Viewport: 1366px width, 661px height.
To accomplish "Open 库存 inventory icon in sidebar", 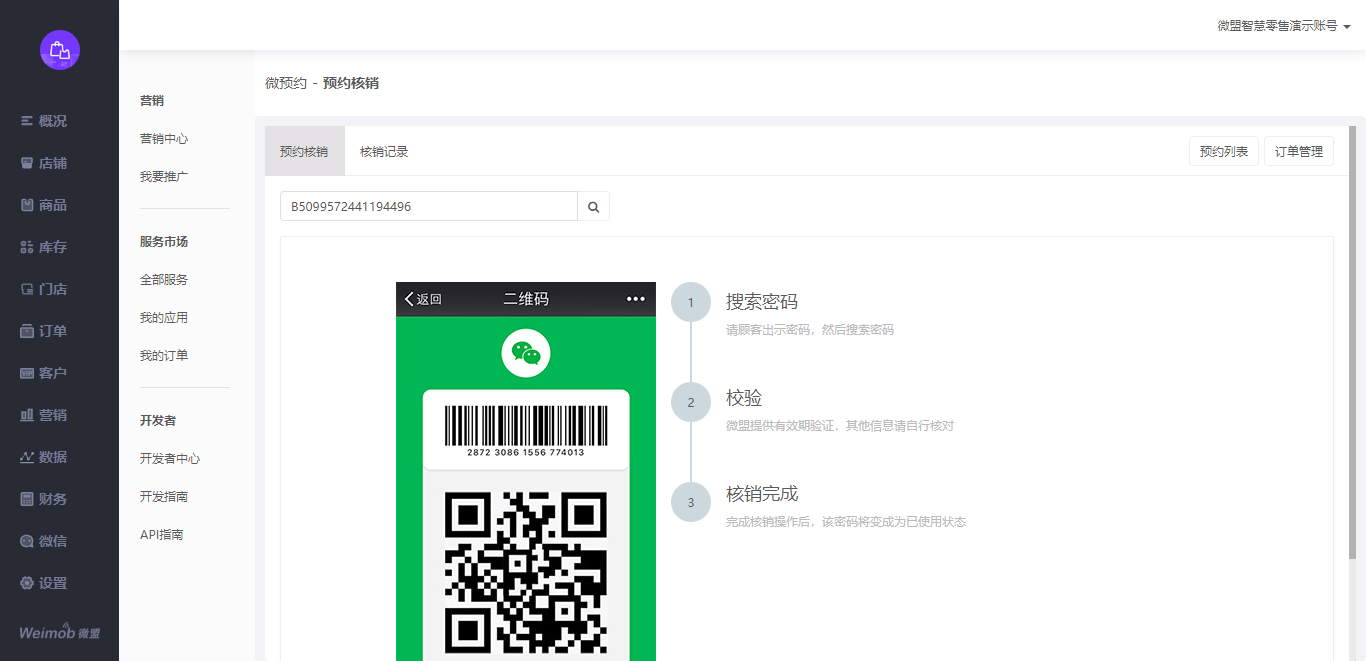I will coord(27,247).
